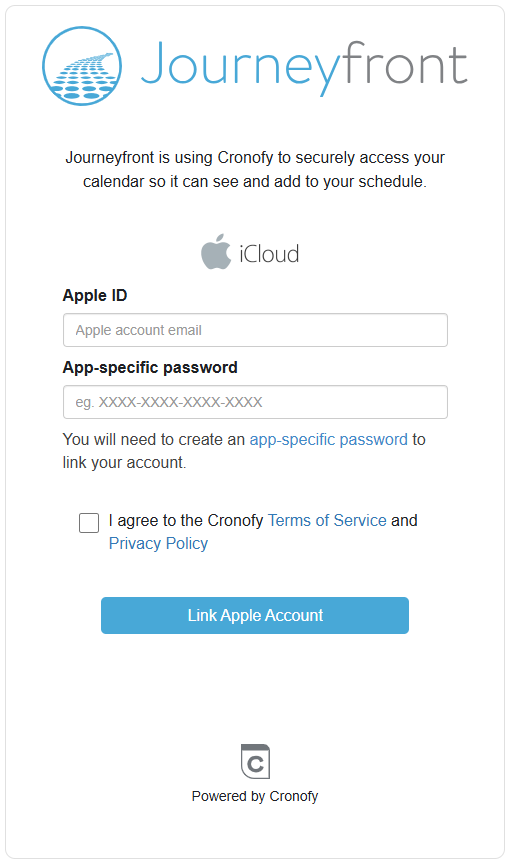Focus the Apple account email field
Image resolution: width=507 pixels, height=861 pixels.
pos(255,330)
